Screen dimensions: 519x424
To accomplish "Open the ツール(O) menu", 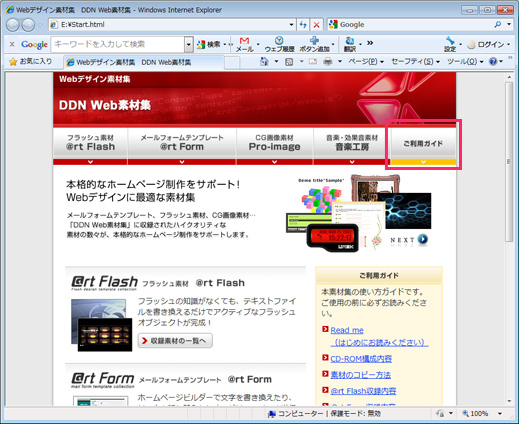I will click(x=465, y=62).
